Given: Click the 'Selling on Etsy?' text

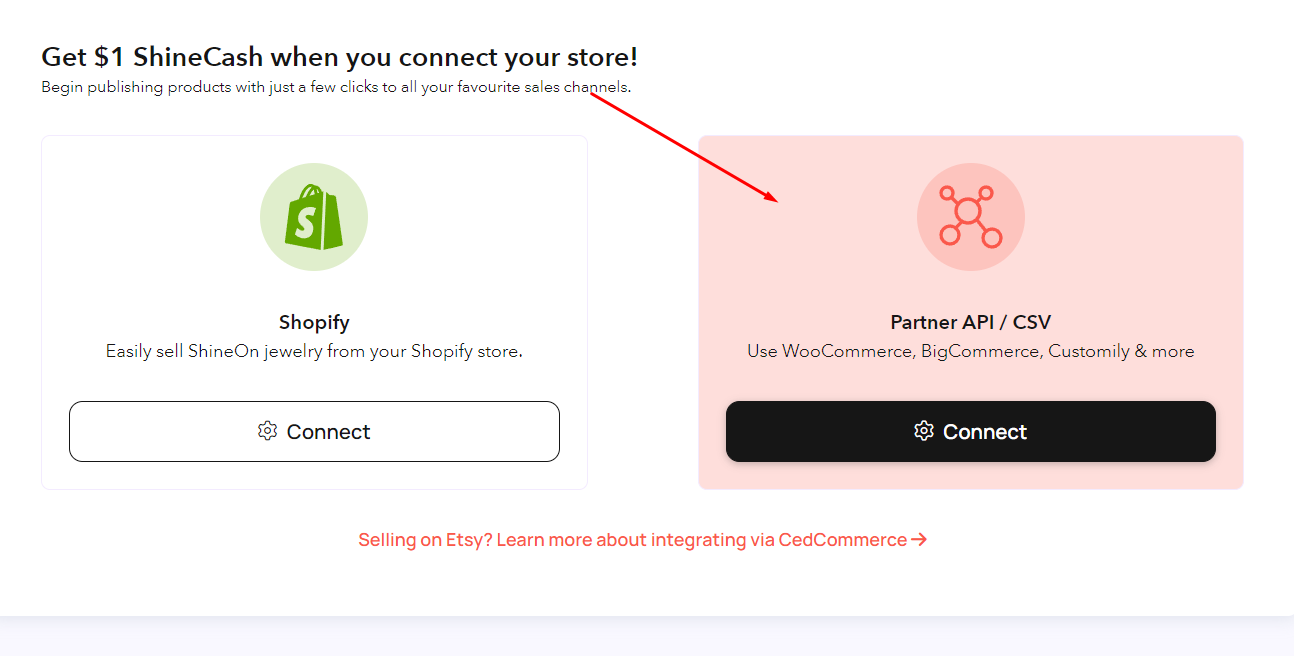Looking at the screenshot, I should [425, 540].
